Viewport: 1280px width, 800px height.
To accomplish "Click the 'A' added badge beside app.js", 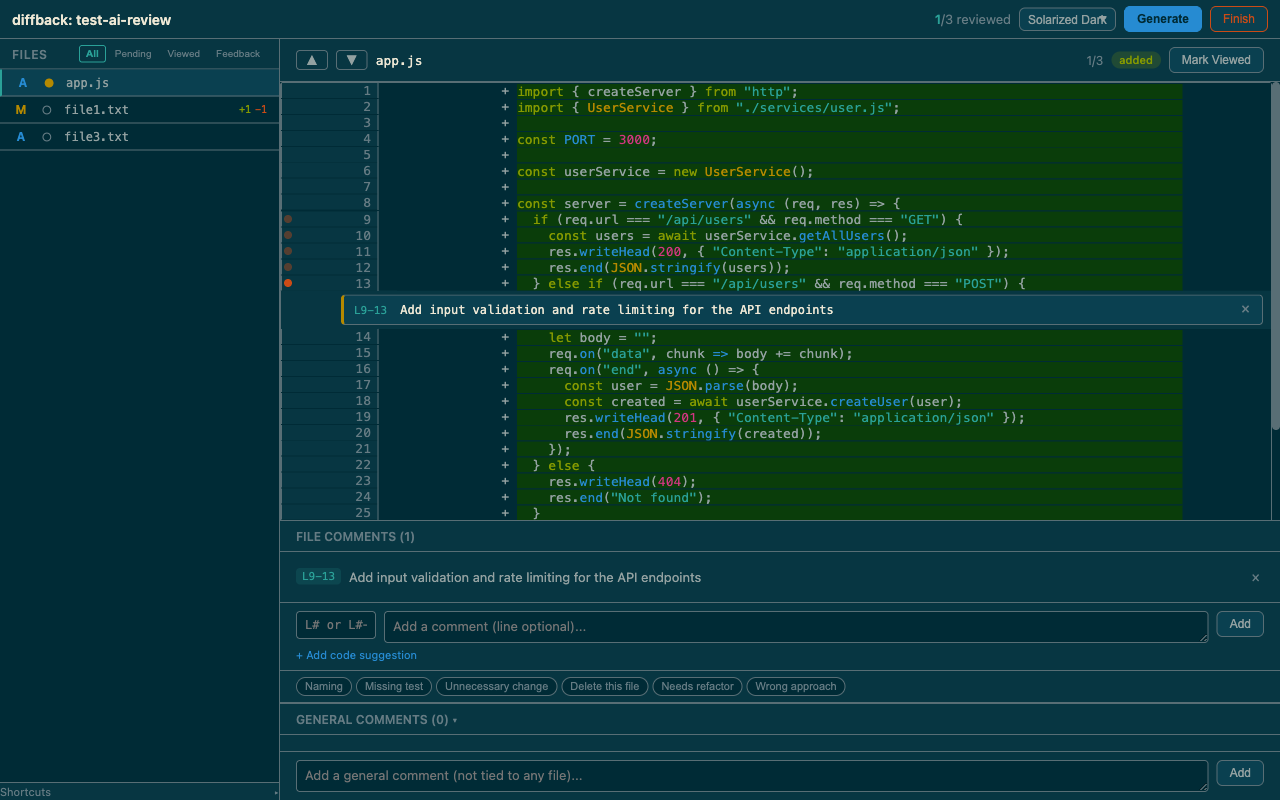I will [x=22, y=82].
